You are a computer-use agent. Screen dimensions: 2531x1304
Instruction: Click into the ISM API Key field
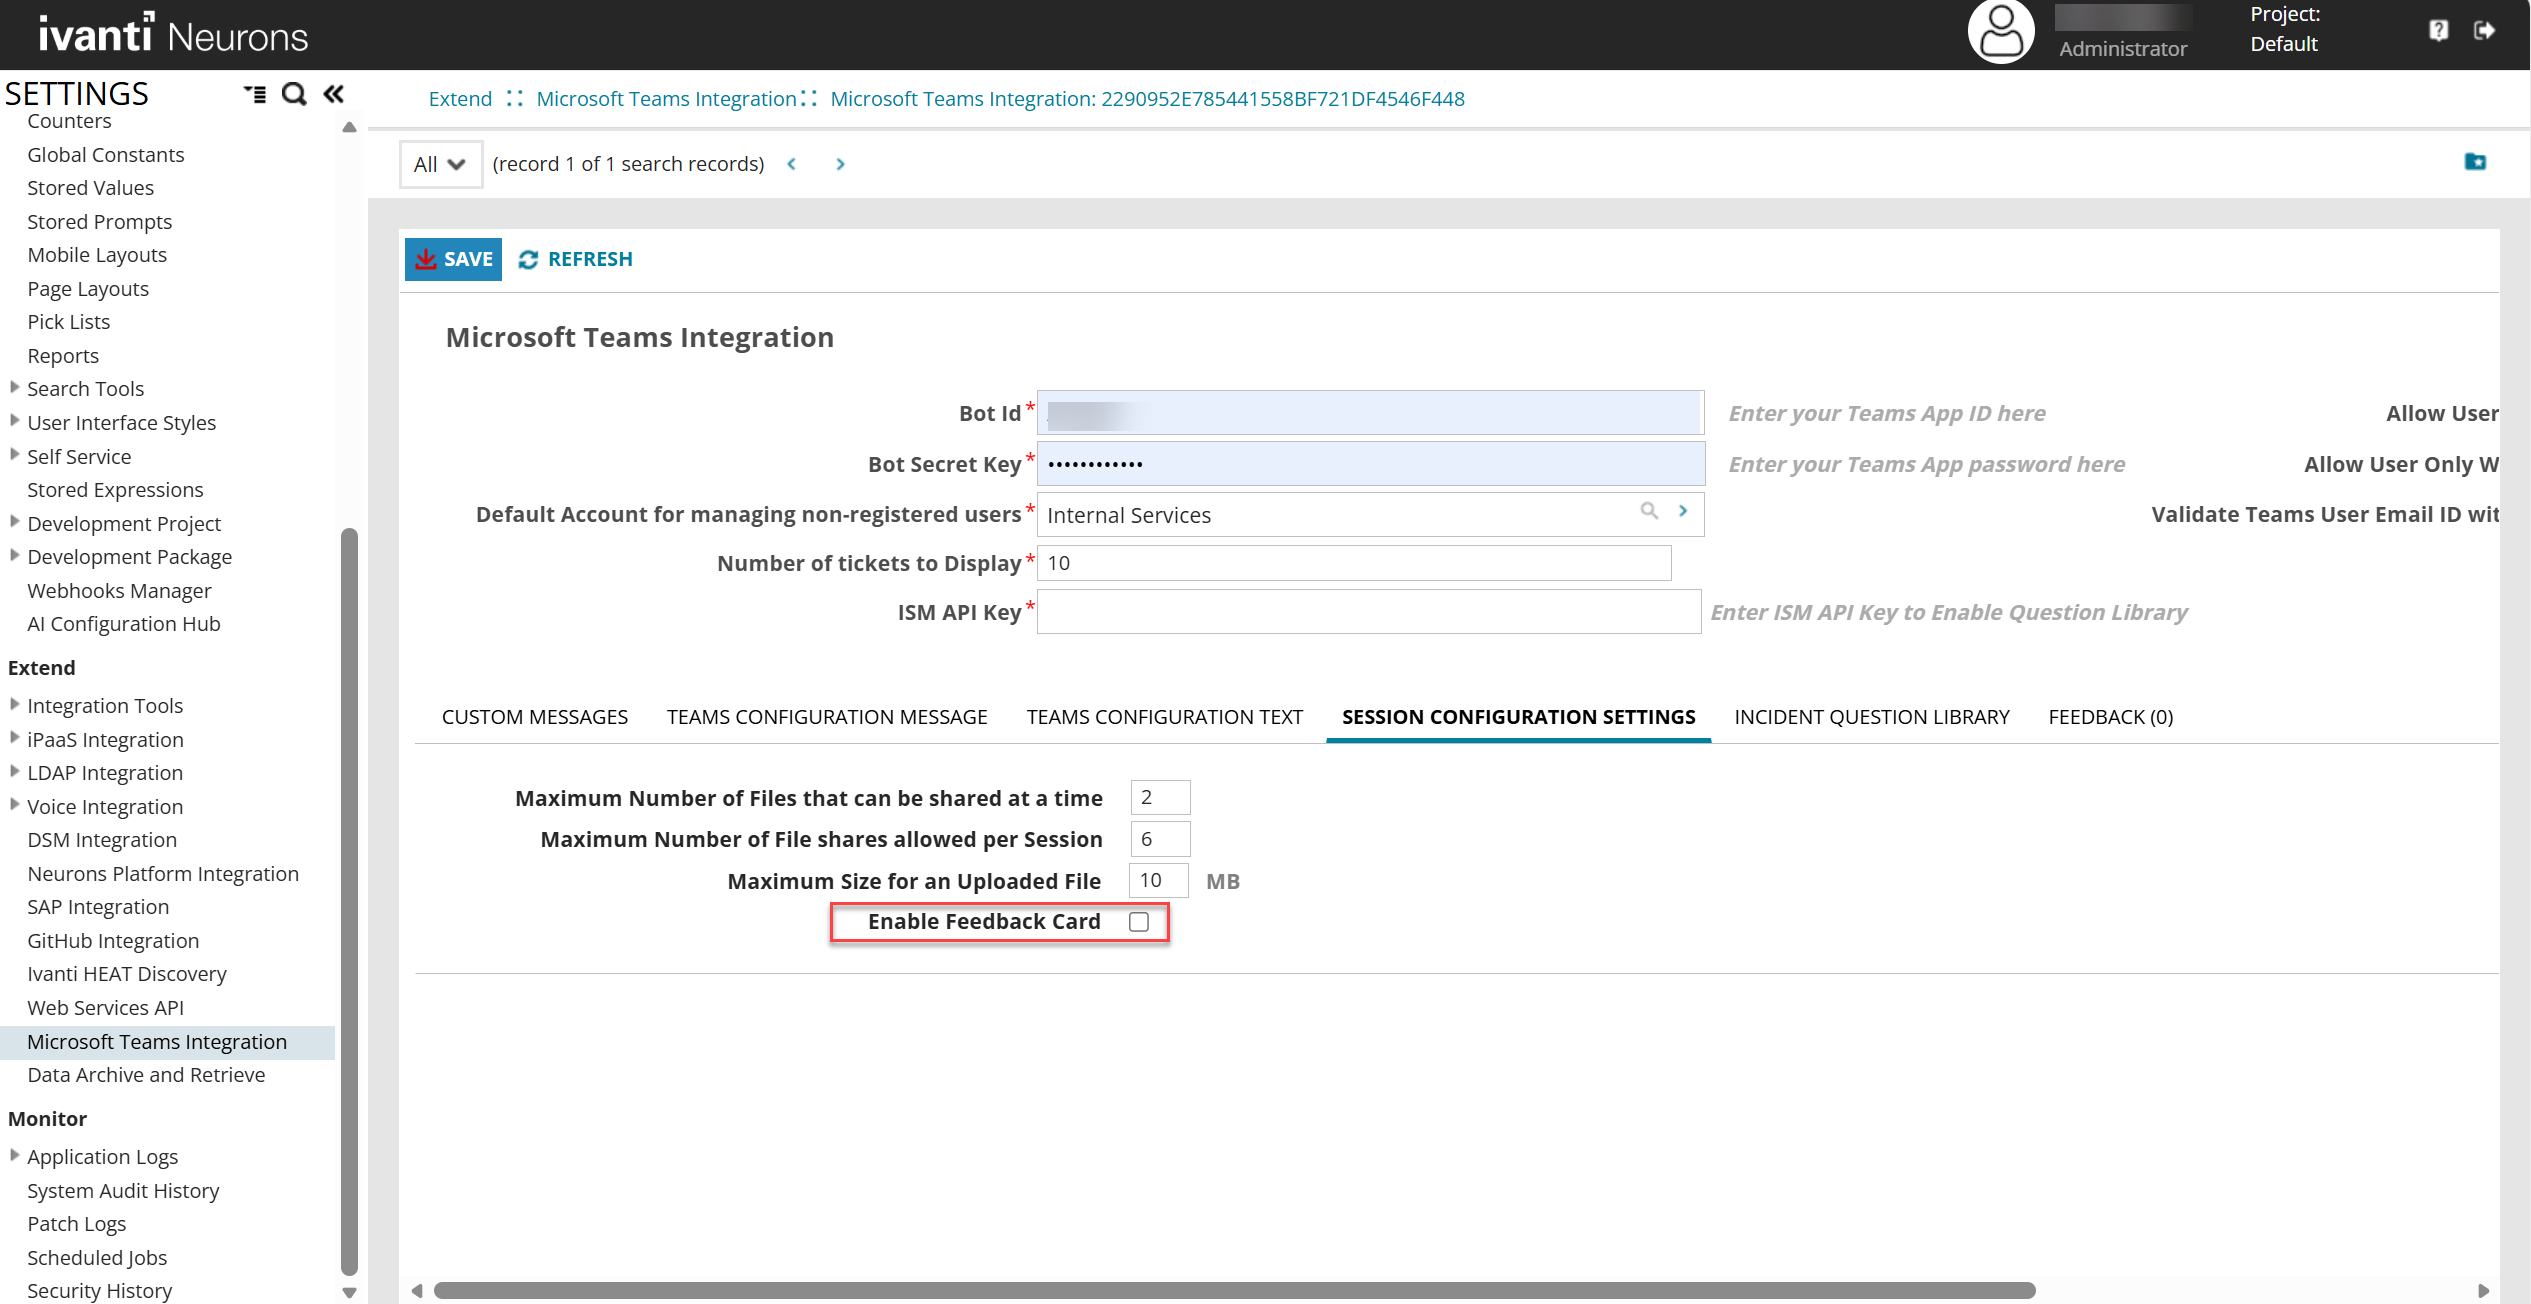[x=1368, y=612]
